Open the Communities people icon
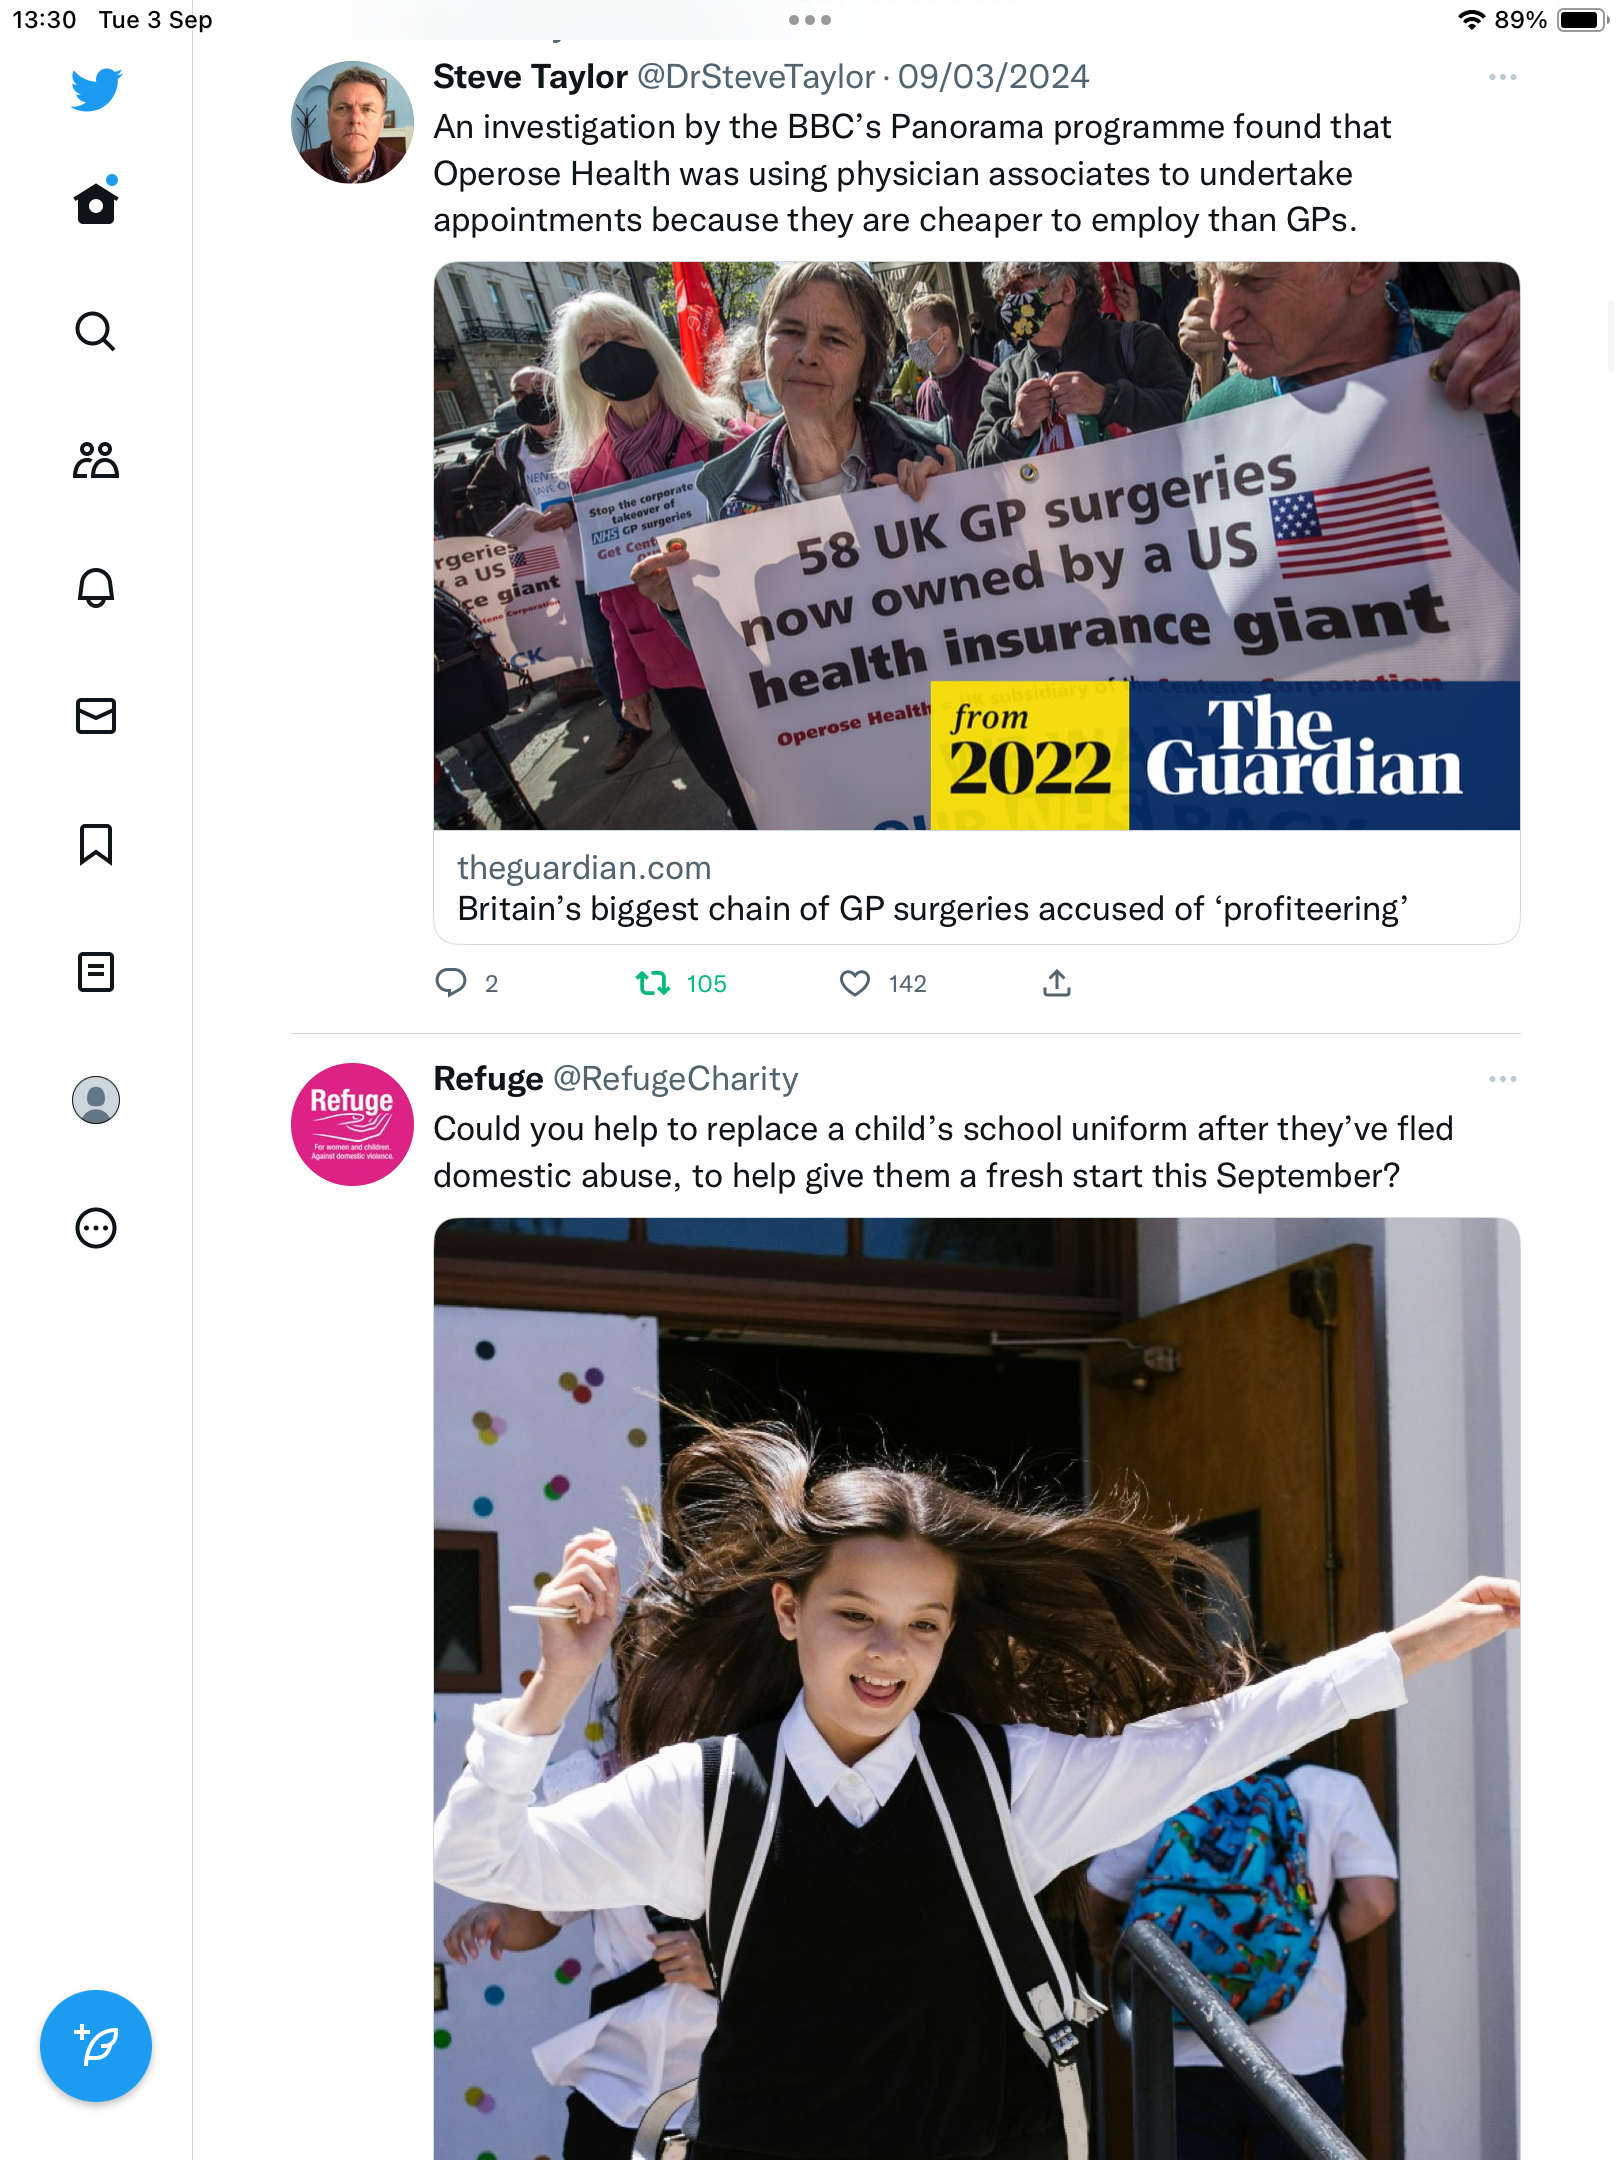The height and width of the screenshot is (2160, 1620). (96, 460)
